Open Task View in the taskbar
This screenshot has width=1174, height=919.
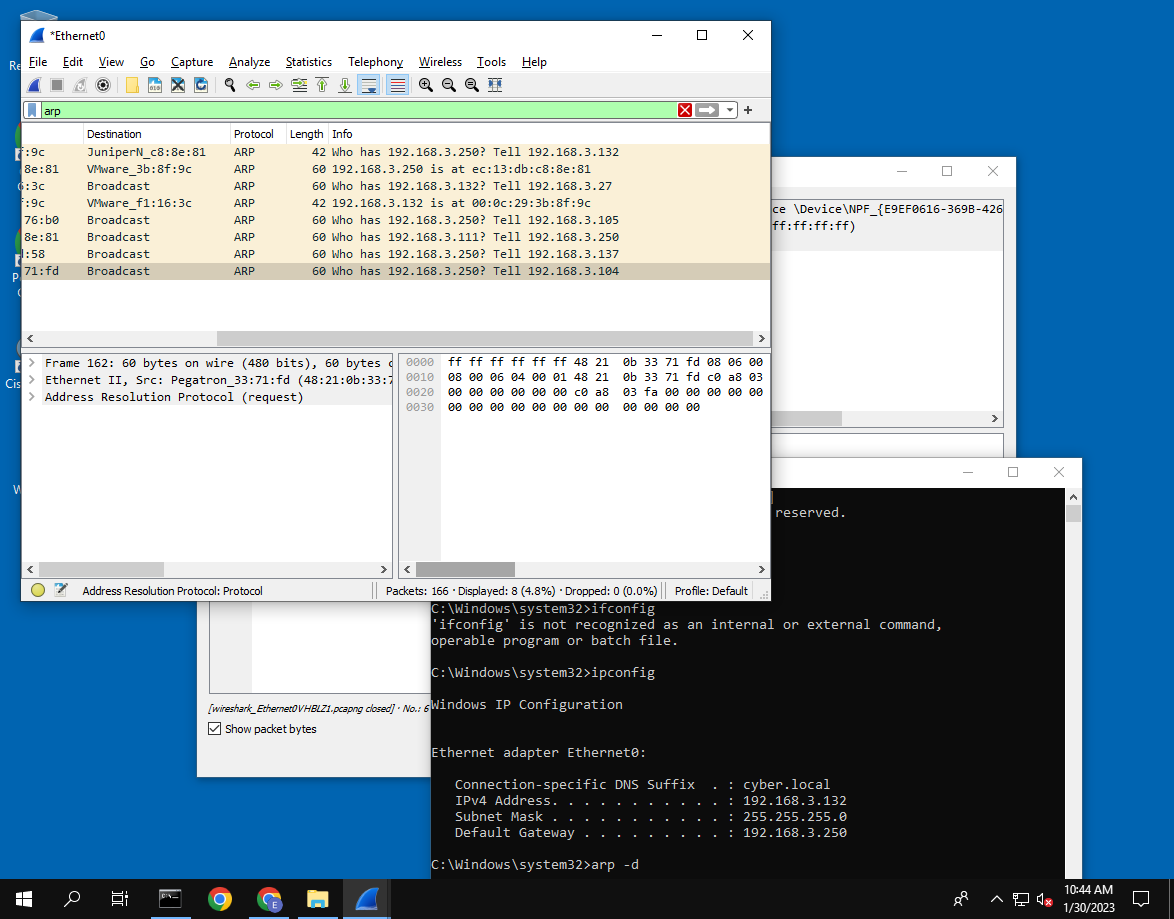tap(120, 899)
